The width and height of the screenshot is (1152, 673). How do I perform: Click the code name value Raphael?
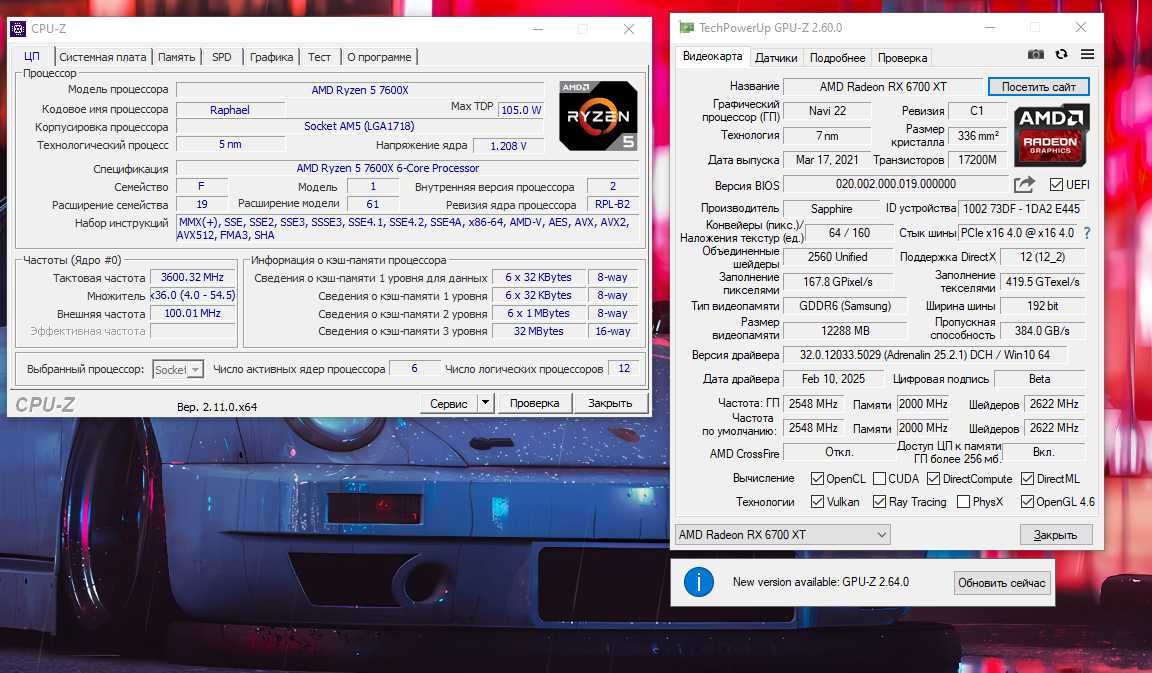230,109
